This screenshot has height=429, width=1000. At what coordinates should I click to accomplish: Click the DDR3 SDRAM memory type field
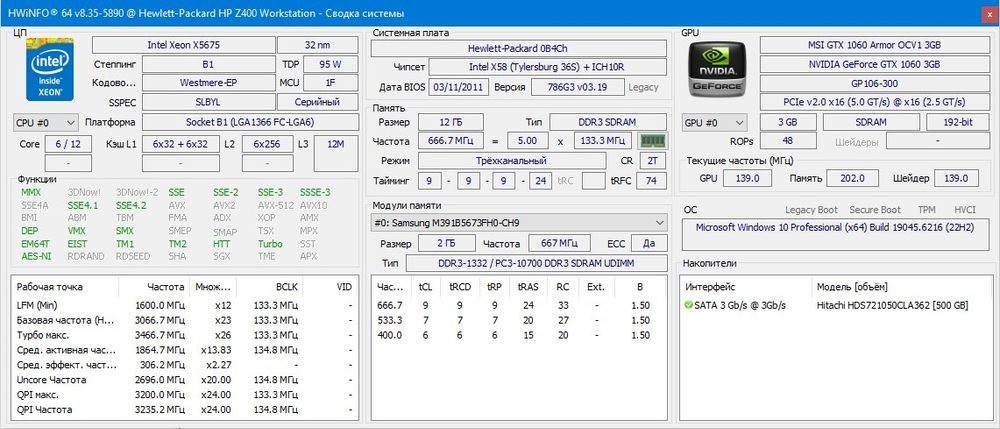608,122
